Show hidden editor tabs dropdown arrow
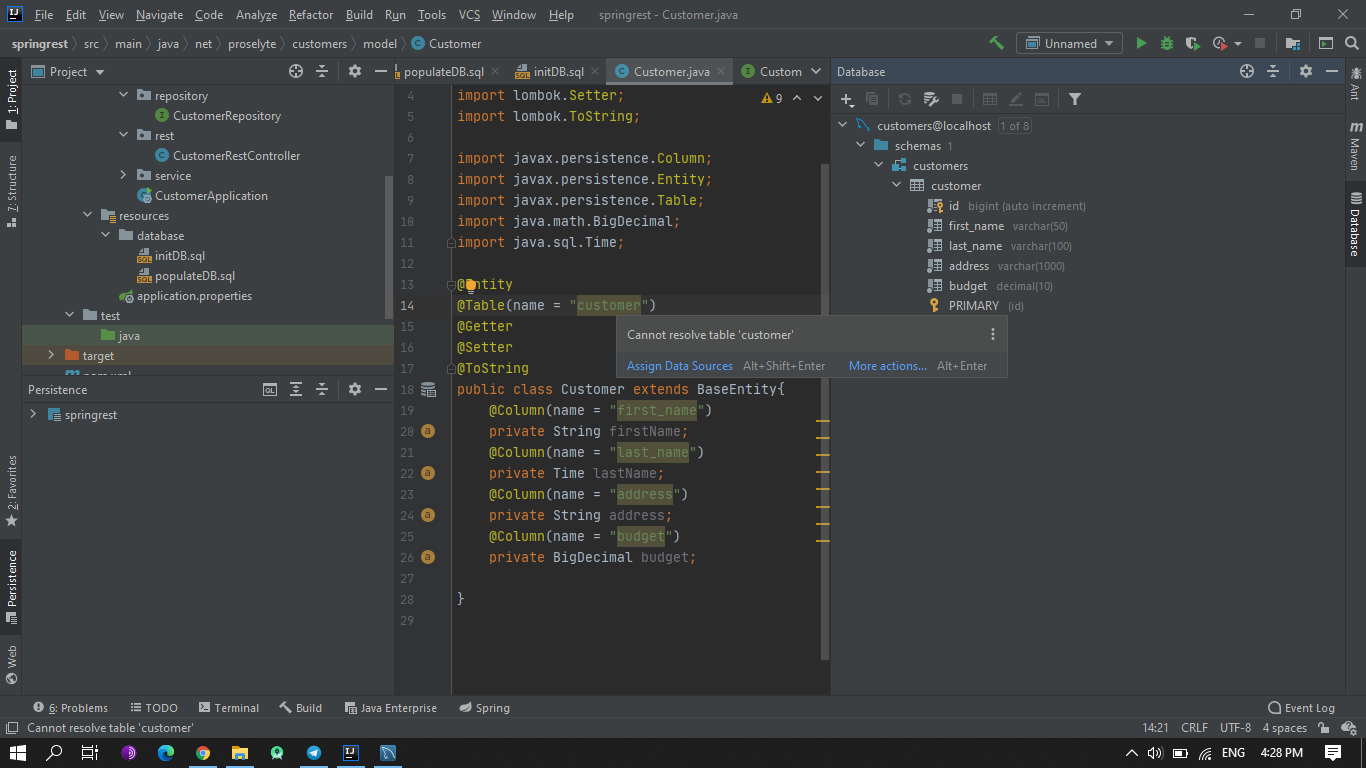Viewport: 1366px width, 768px height. point(816,71)
